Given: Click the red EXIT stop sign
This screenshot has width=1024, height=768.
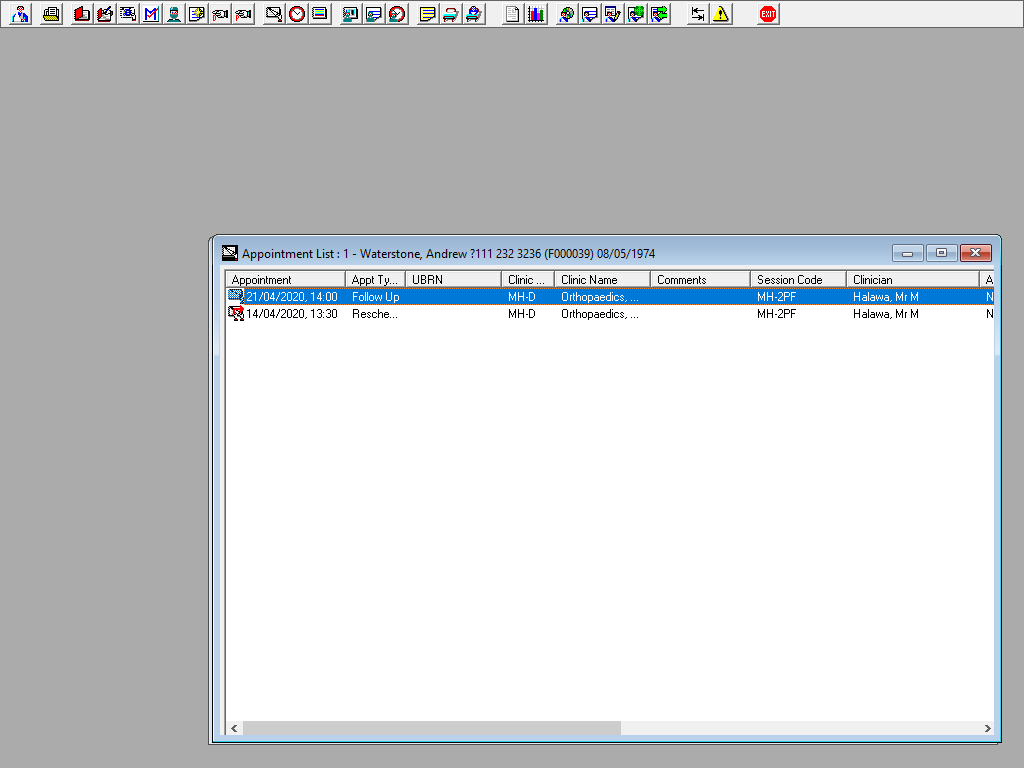Looking at the screenshot, I should click(x=768, y=14).
